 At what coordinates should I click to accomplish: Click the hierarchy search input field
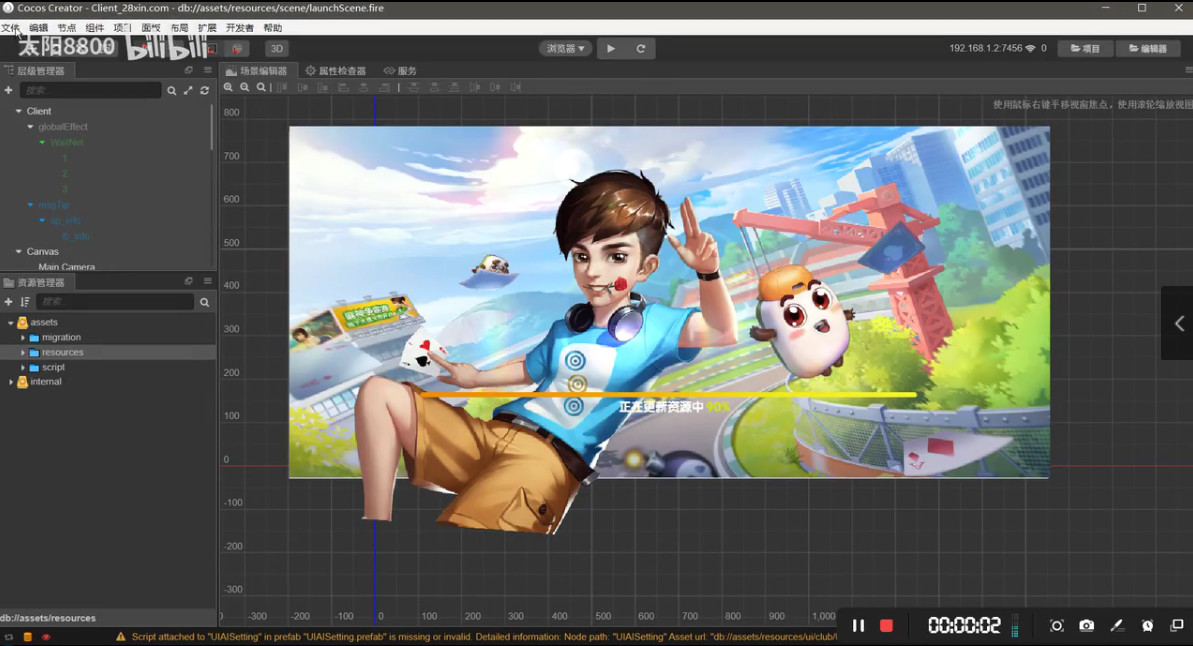tap(90, 91)
